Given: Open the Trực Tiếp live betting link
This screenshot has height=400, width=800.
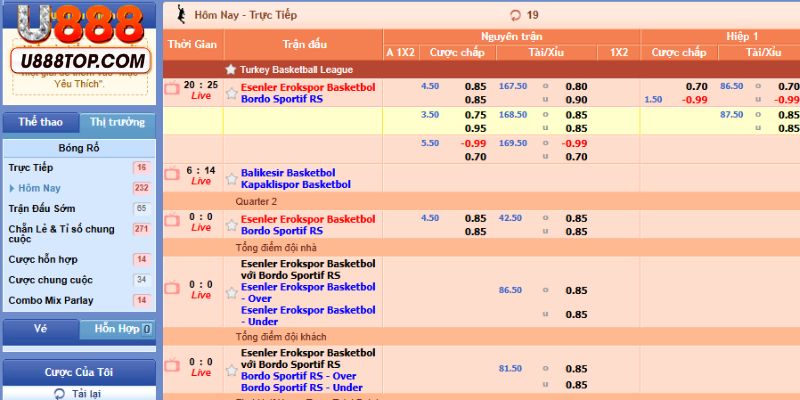Looking at the screenshot, I should [31, 168].
